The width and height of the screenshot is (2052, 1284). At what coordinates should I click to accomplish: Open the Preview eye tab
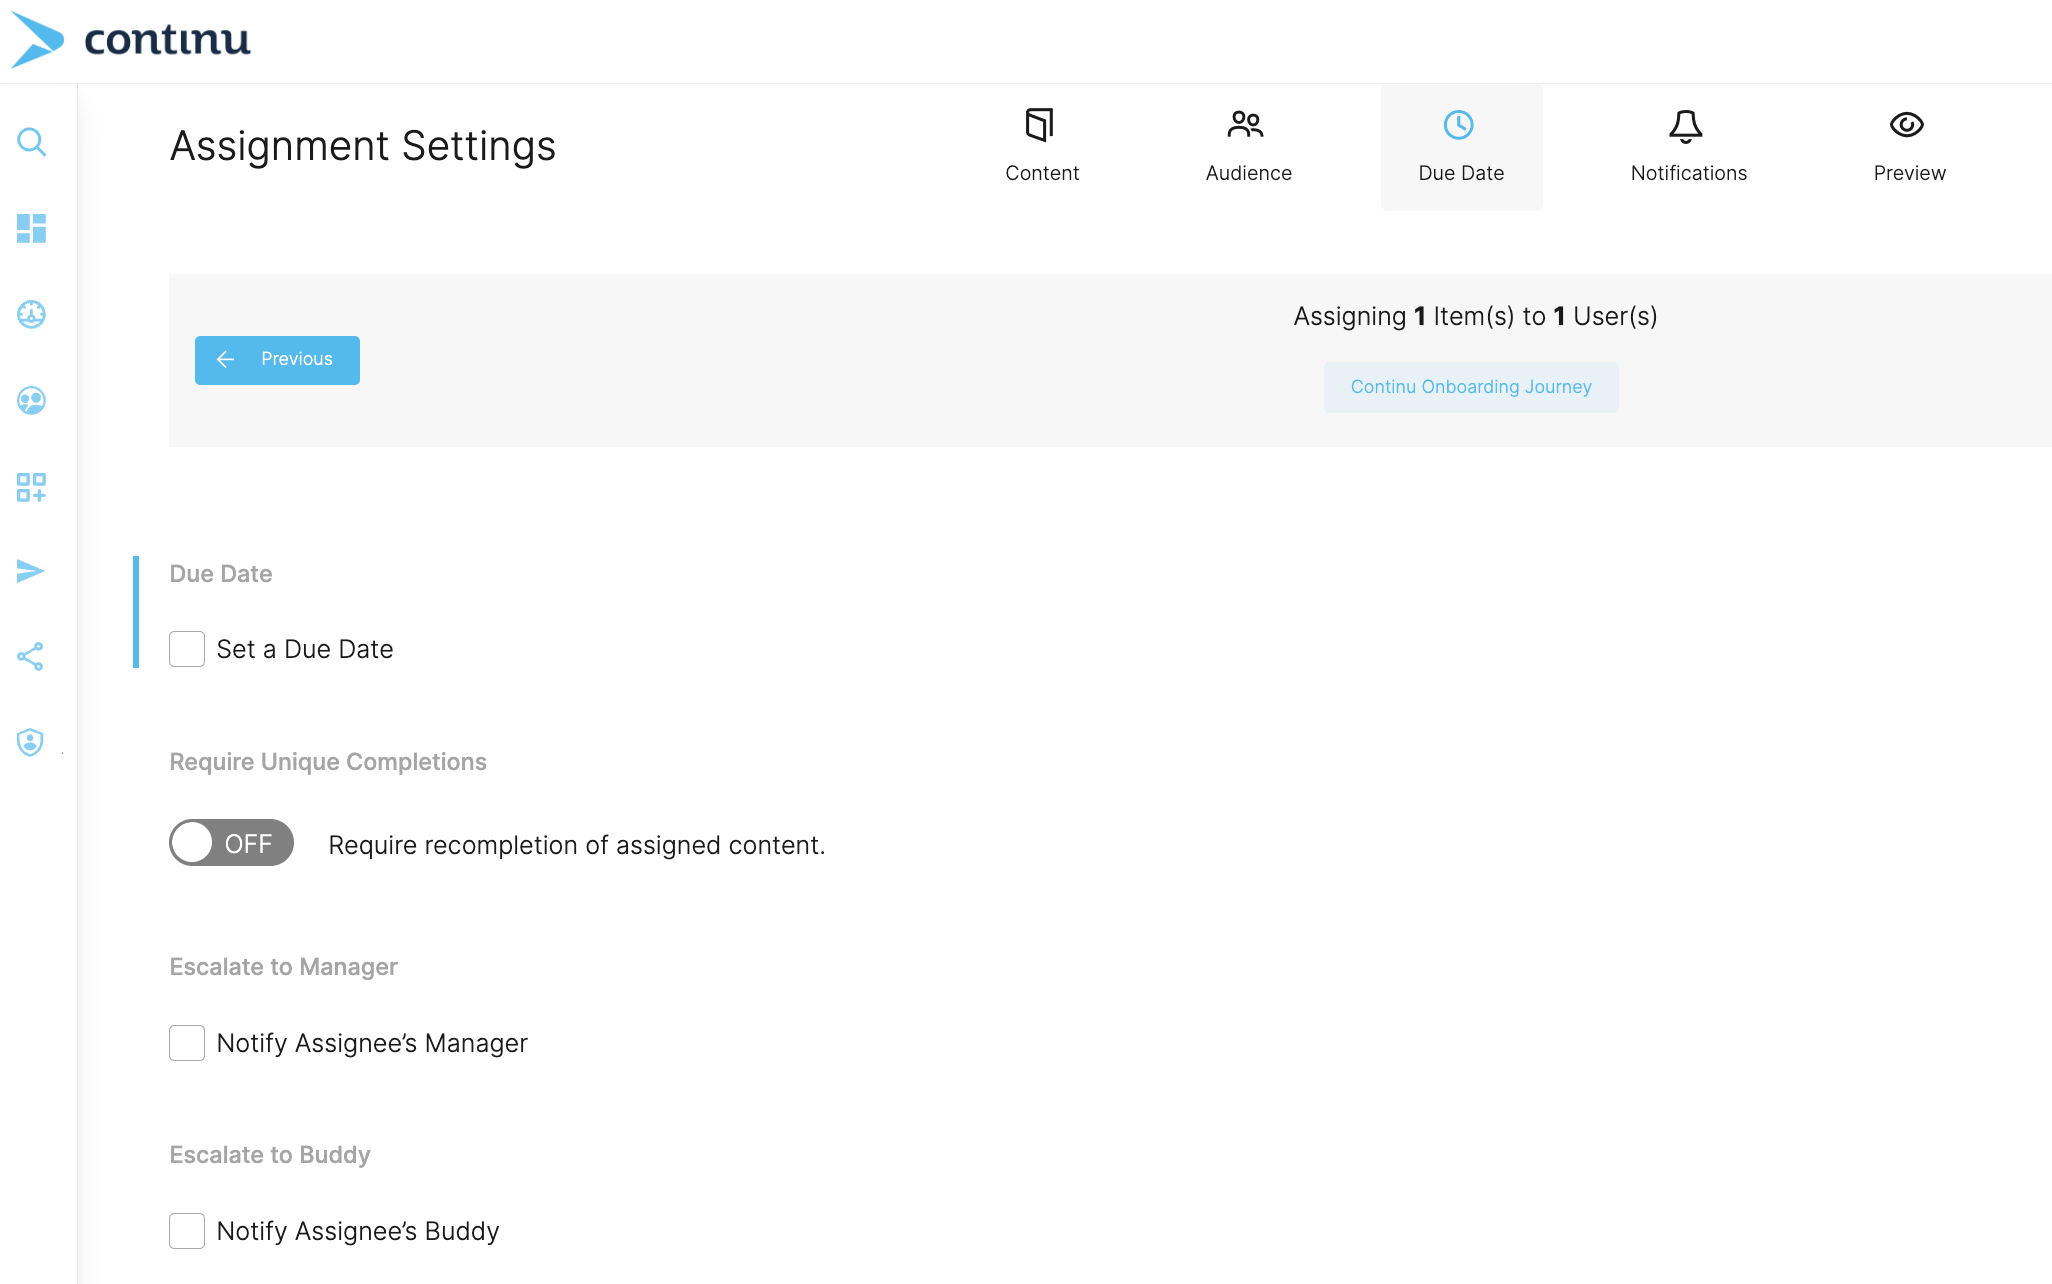(1908, 146)
